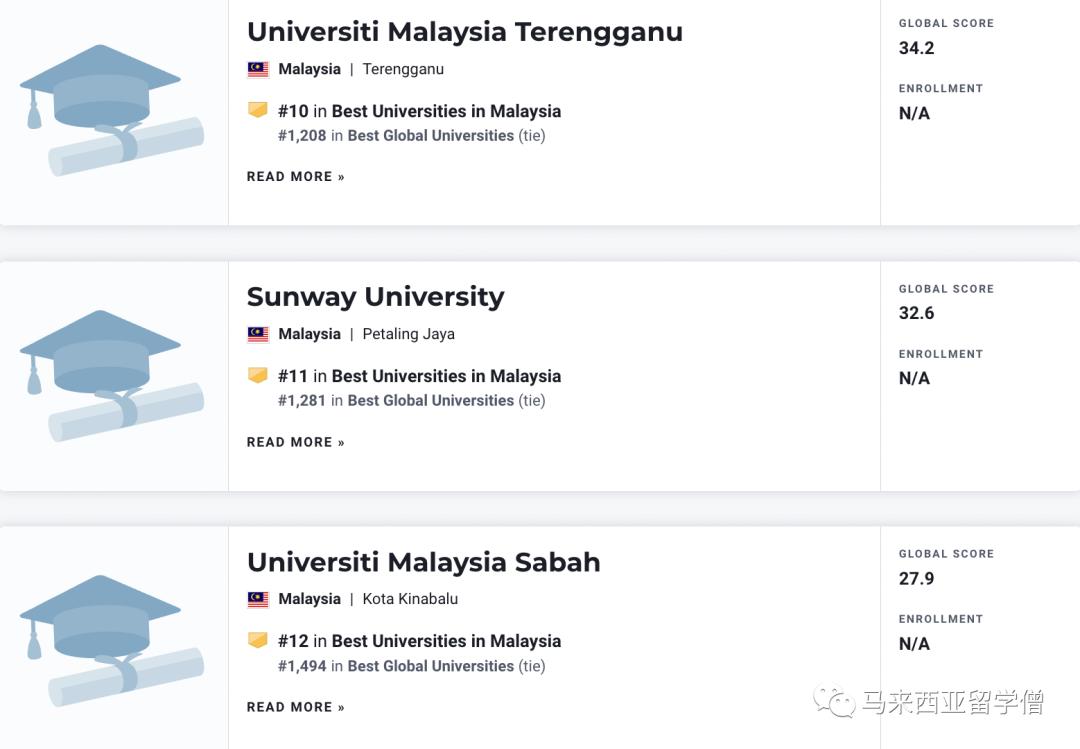Image resolution: width=1080 pixels, height=749 pixels.
Task: Click Malaysia flag under Sunway University
Action: (258, 334)
